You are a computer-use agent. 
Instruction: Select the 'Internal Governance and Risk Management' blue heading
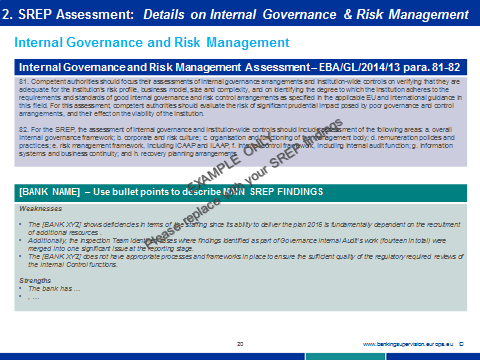click(152, 42)
